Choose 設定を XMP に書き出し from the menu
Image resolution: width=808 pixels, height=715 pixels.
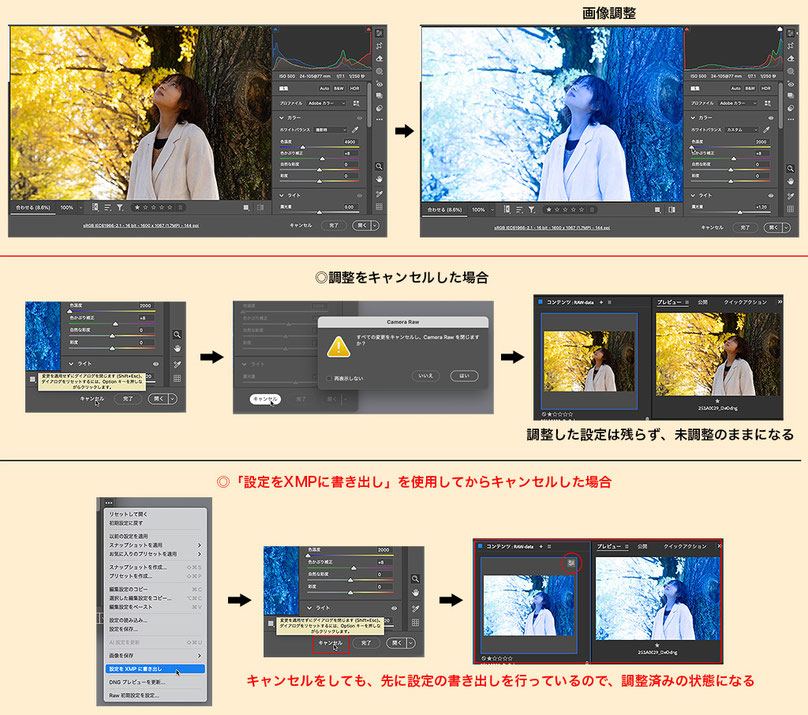pyautogui.click(x=155, y=669)
